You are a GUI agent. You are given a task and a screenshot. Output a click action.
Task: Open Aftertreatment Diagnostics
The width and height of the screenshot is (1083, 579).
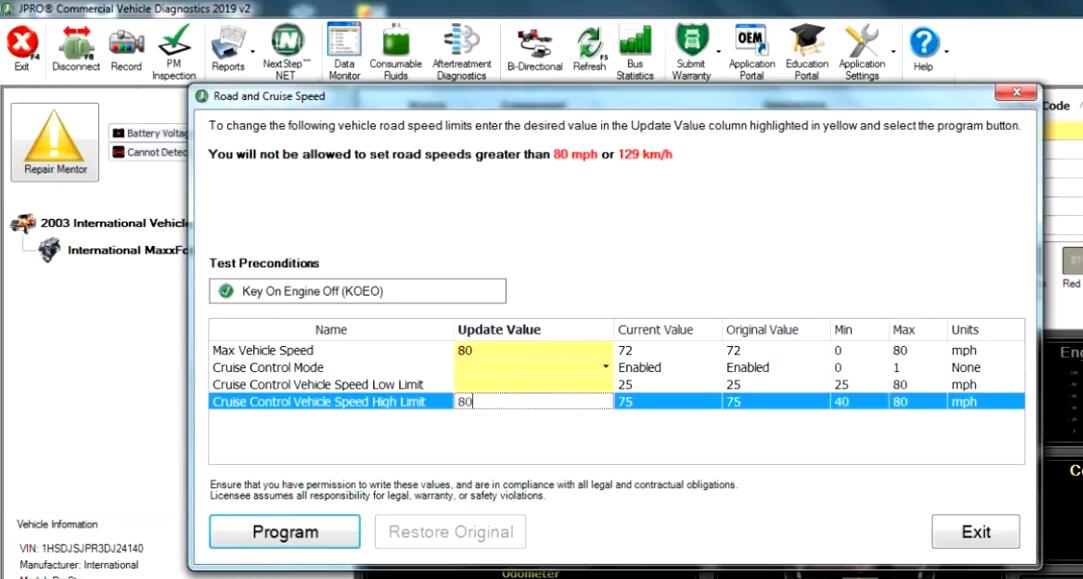(461, 50)
